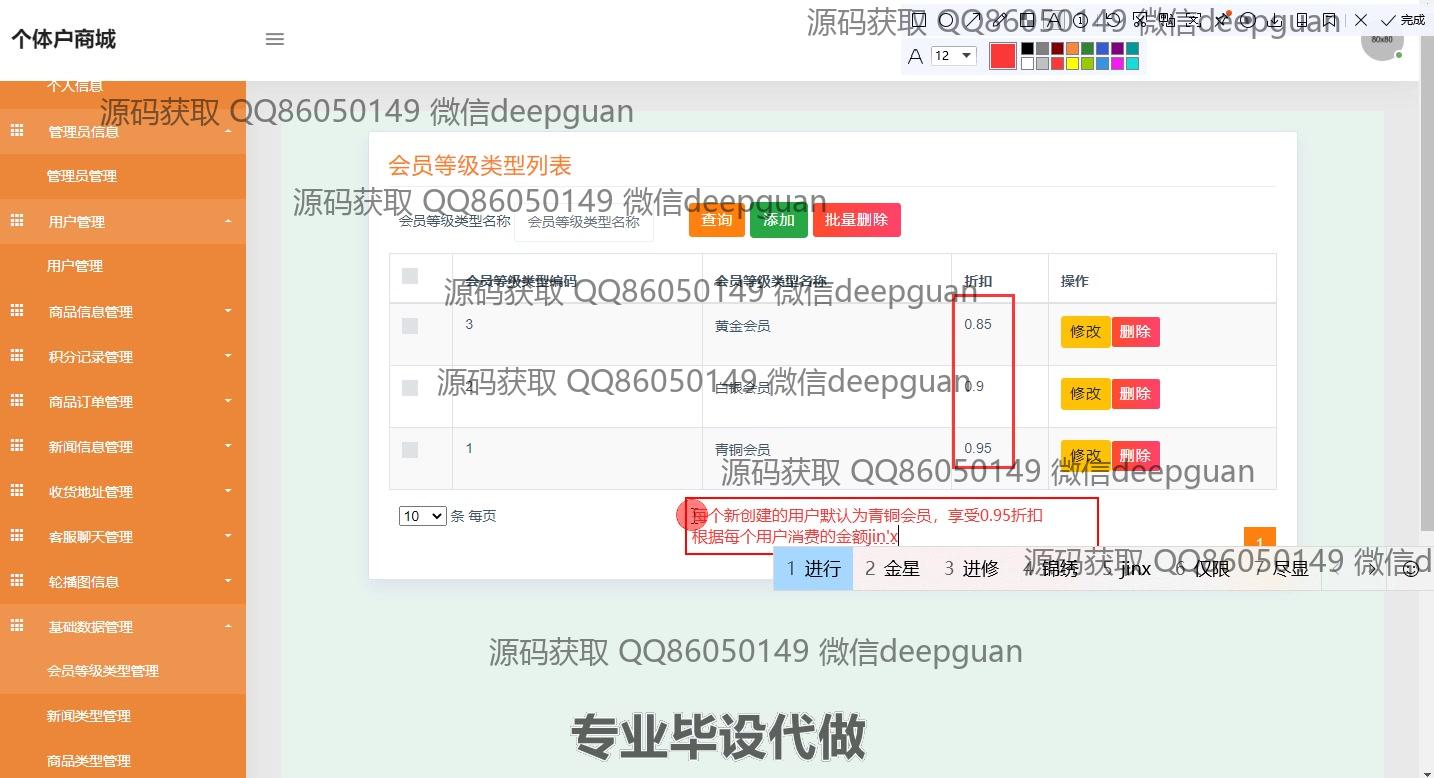
Task: Click the grid icon beside 客服聊天管理
Action: [17, 536]
